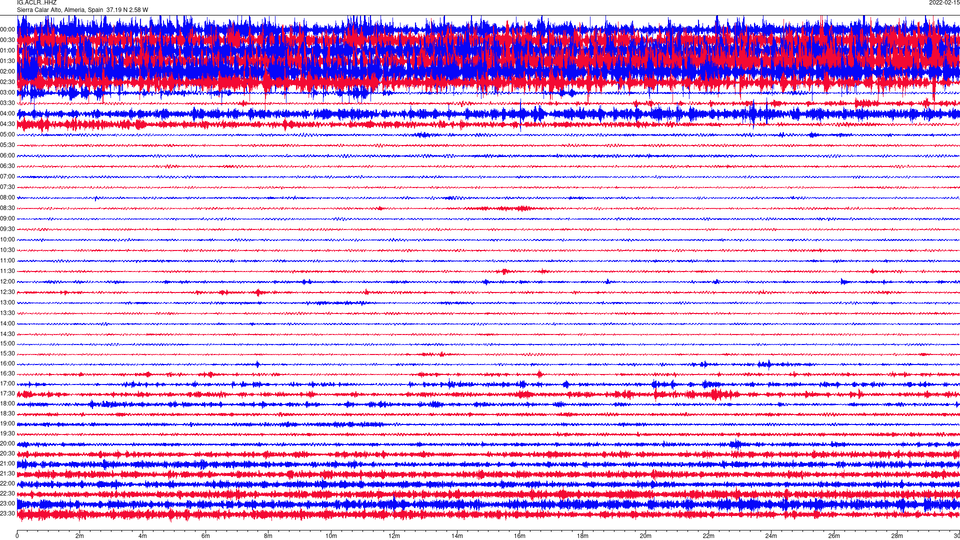This screenshot has width=960, height=540.
Task: Click the "22m" axis tick label
Action: (x=708, y=536)
